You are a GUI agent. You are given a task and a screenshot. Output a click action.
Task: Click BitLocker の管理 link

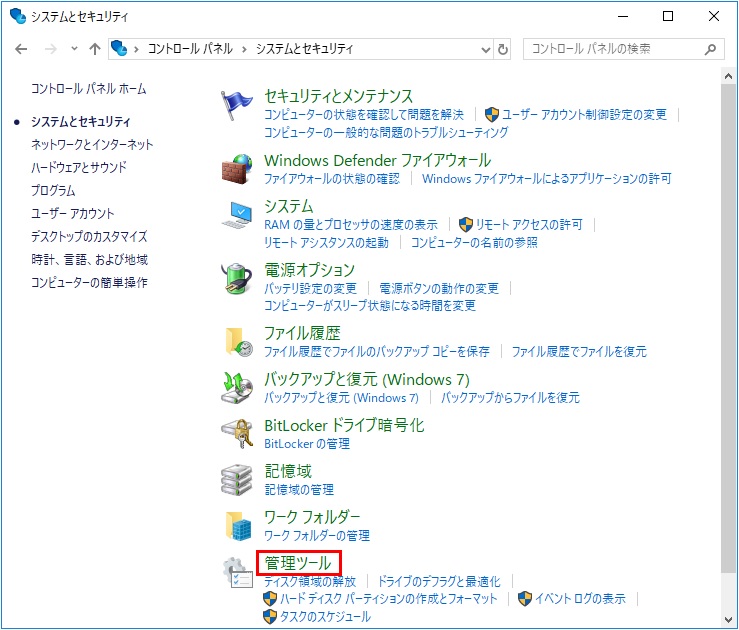307,444
